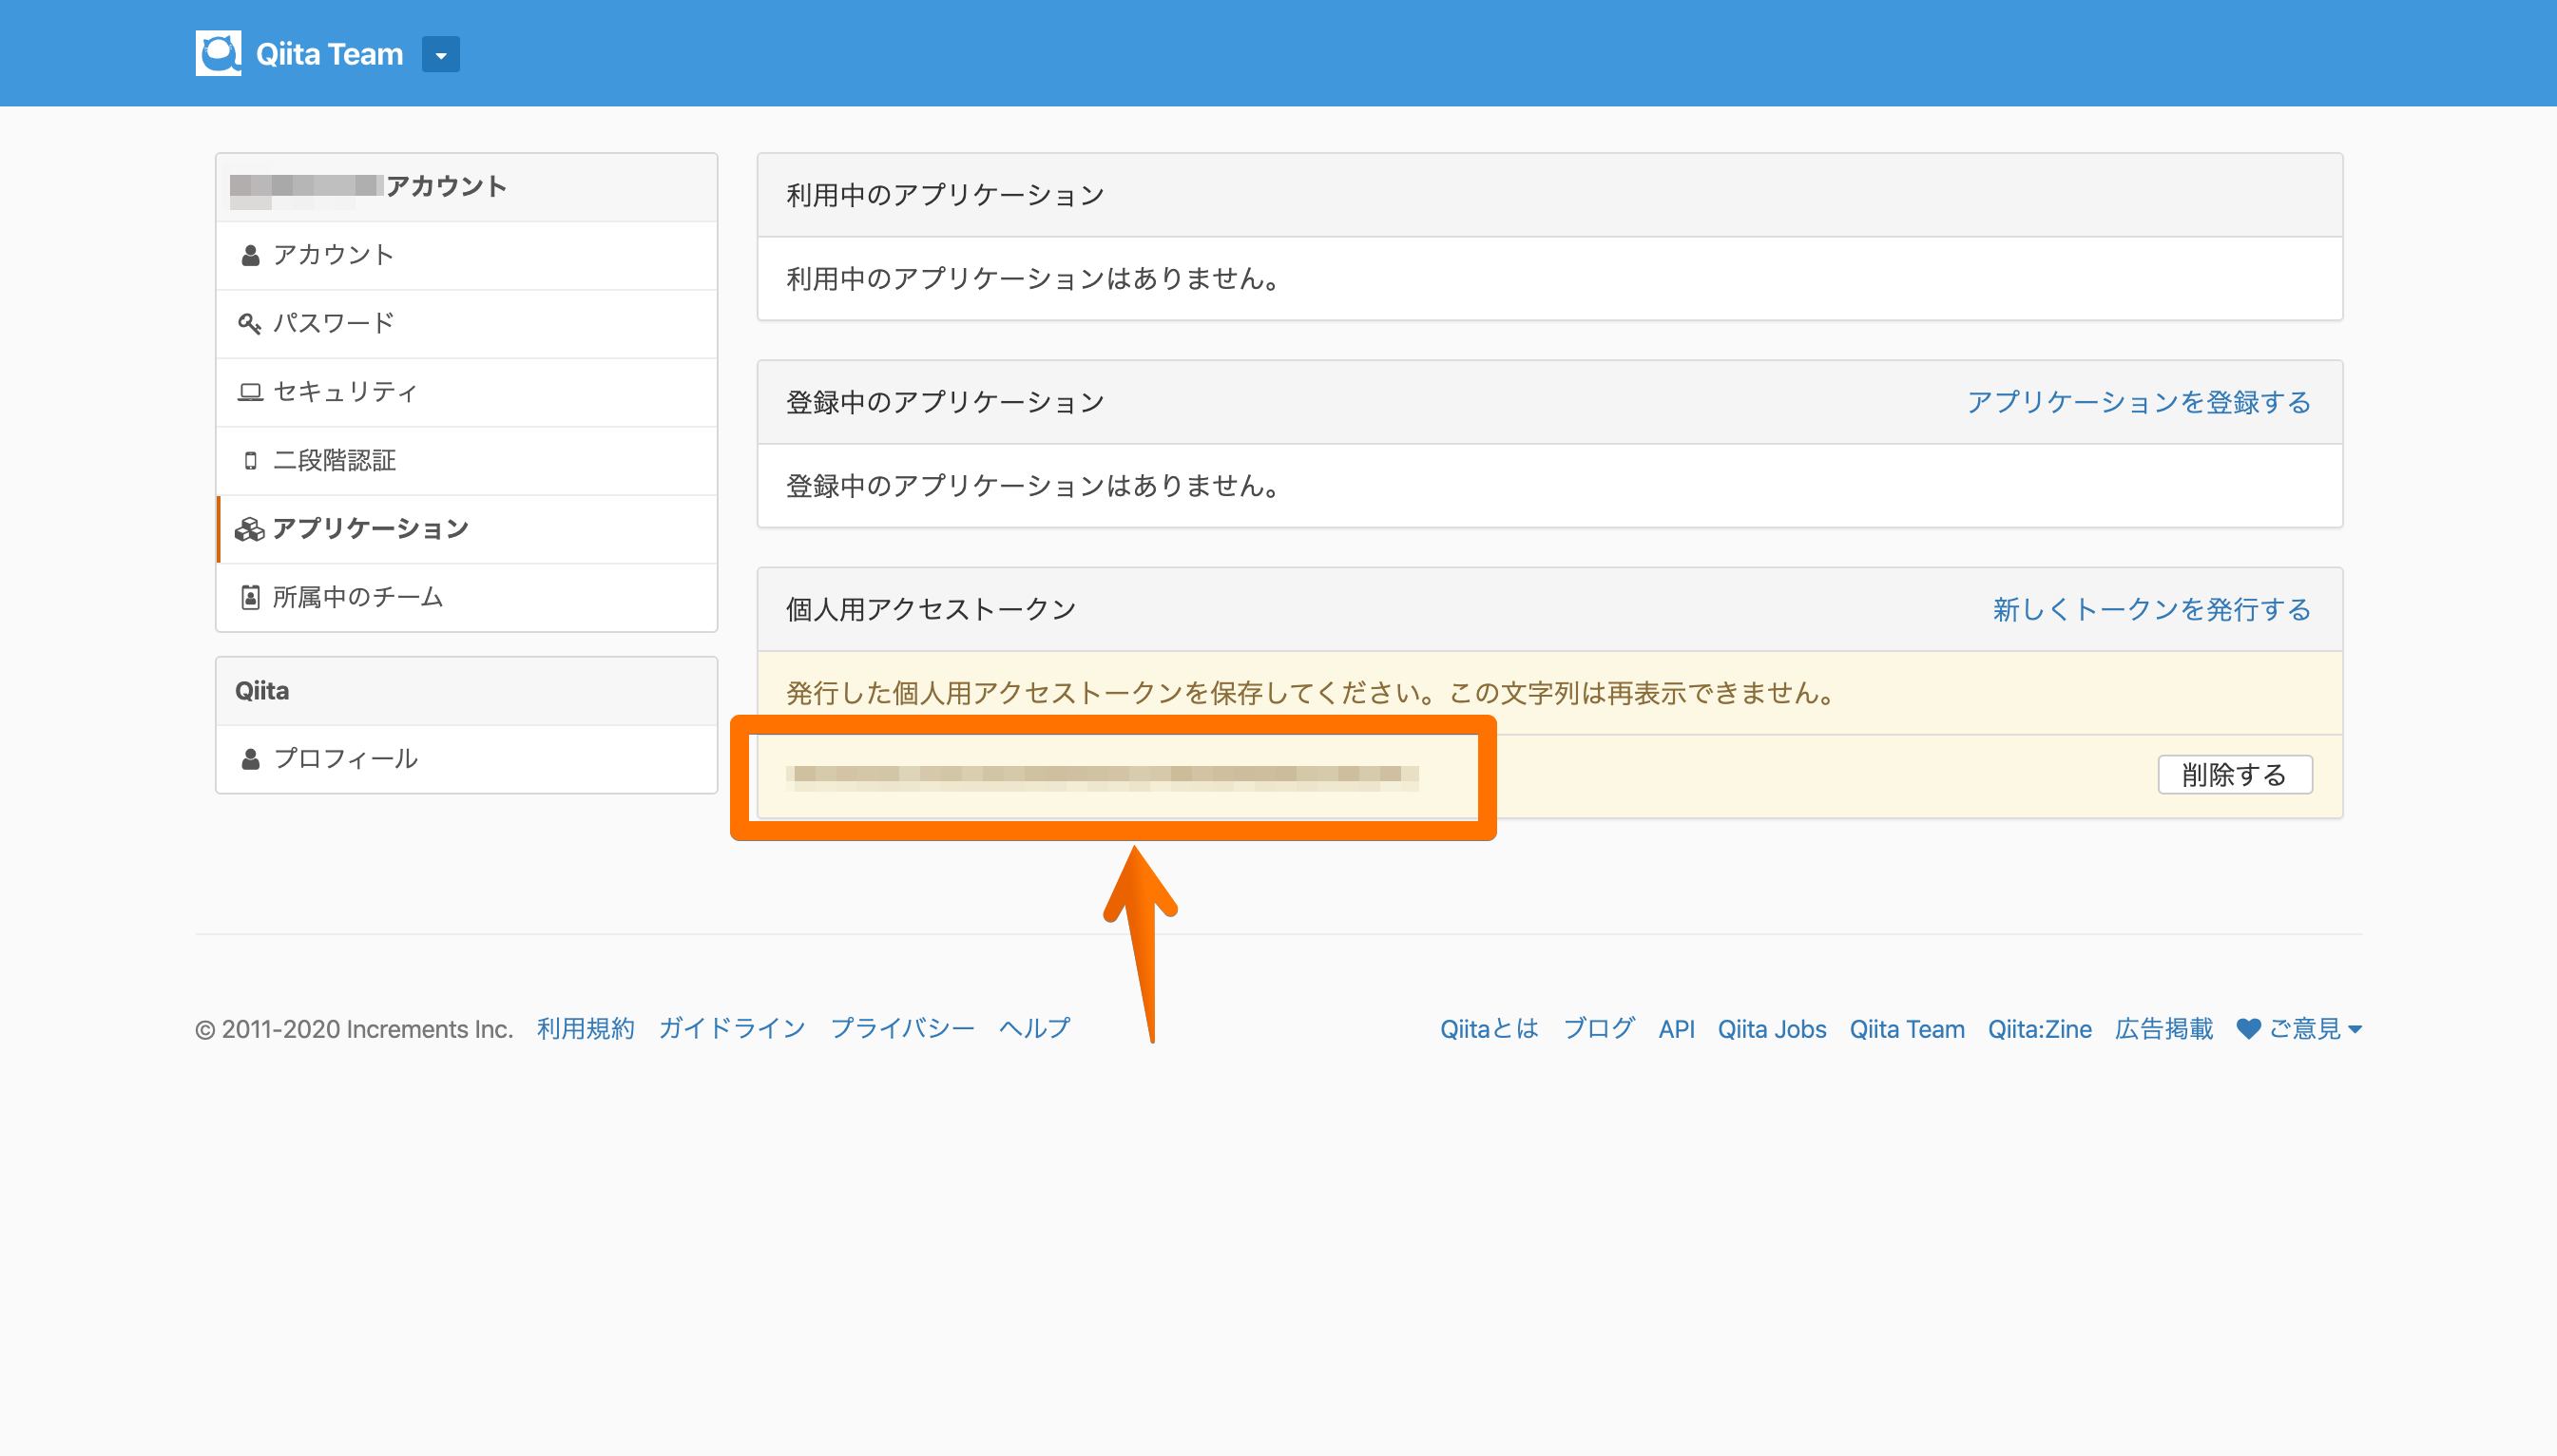
Task: Open the パスワード settings menu item
Action: click(x=334, y=324)
